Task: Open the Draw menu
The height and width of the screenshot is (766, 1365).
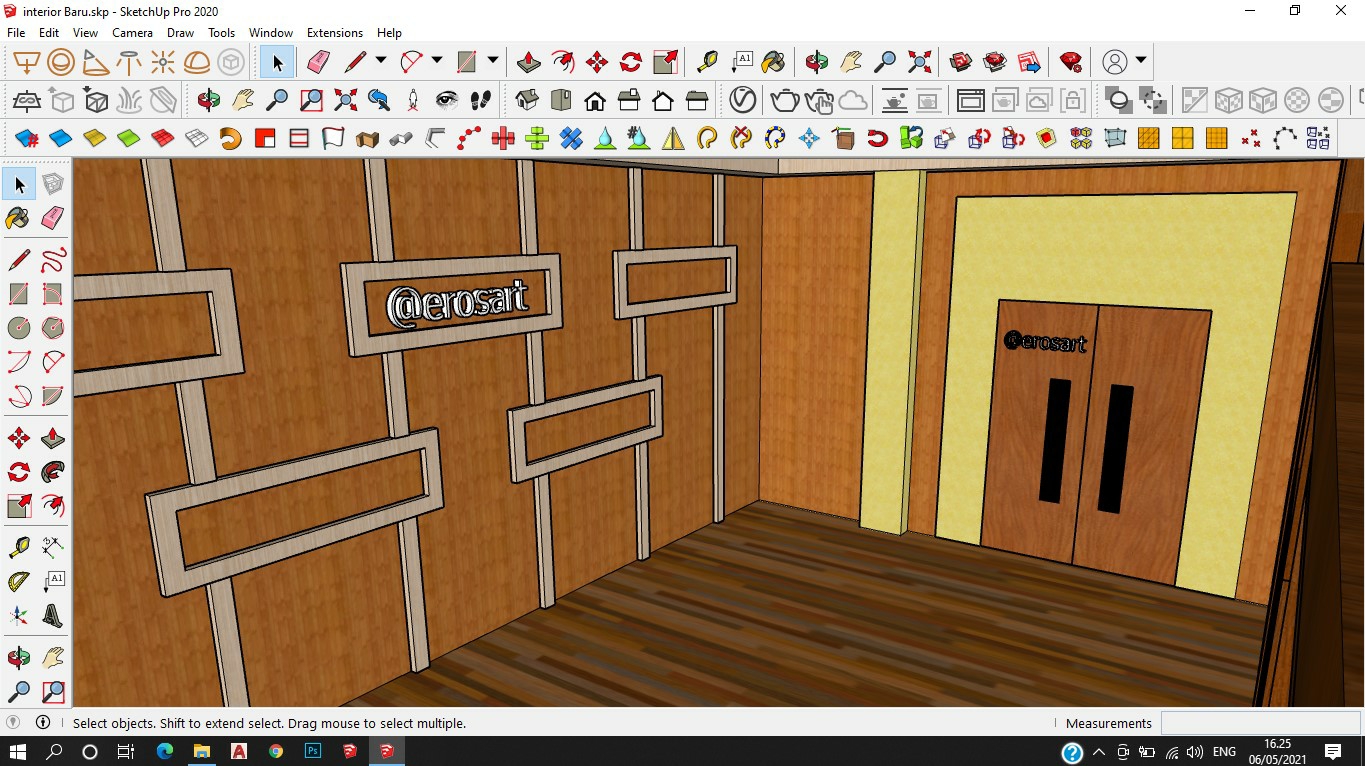Action: pyautogui.click(x=180, y=33)
